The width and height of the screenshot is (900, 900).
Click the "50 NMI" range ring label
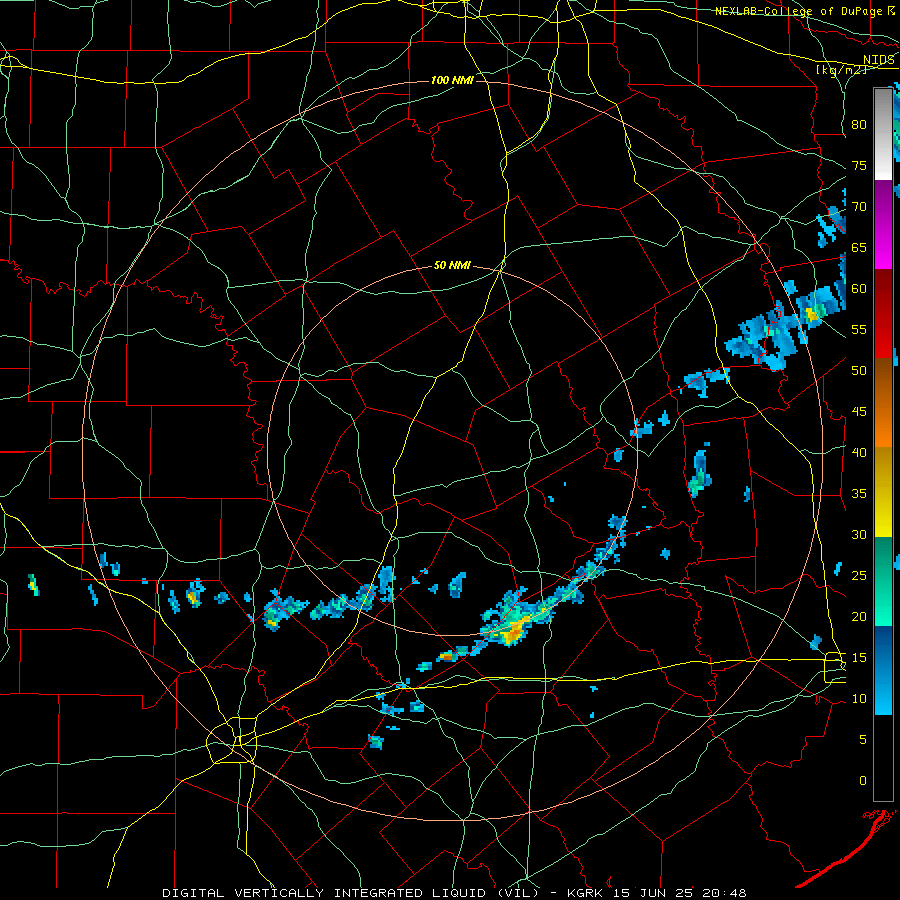452,265
